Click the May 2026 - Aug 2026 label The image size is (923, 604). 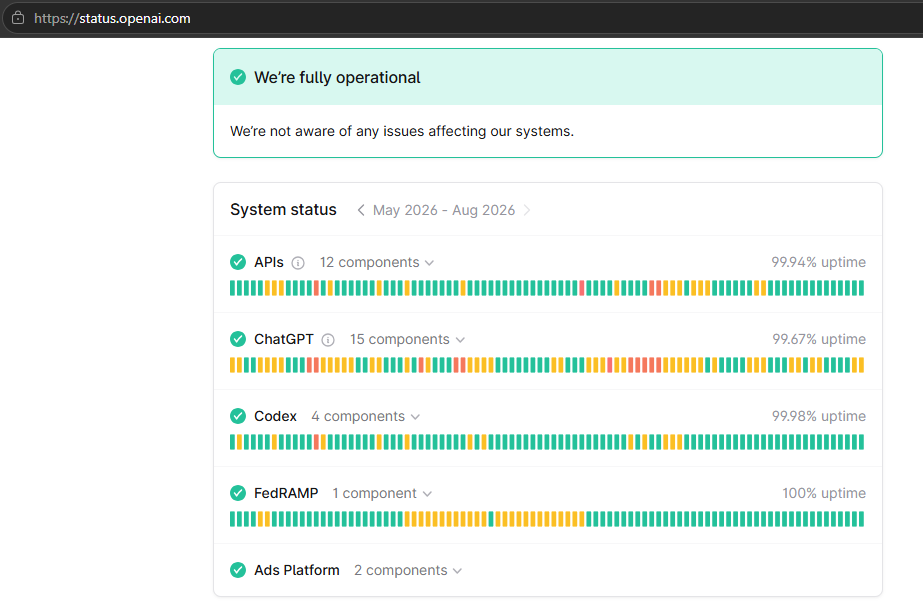[x=444, y=210]
